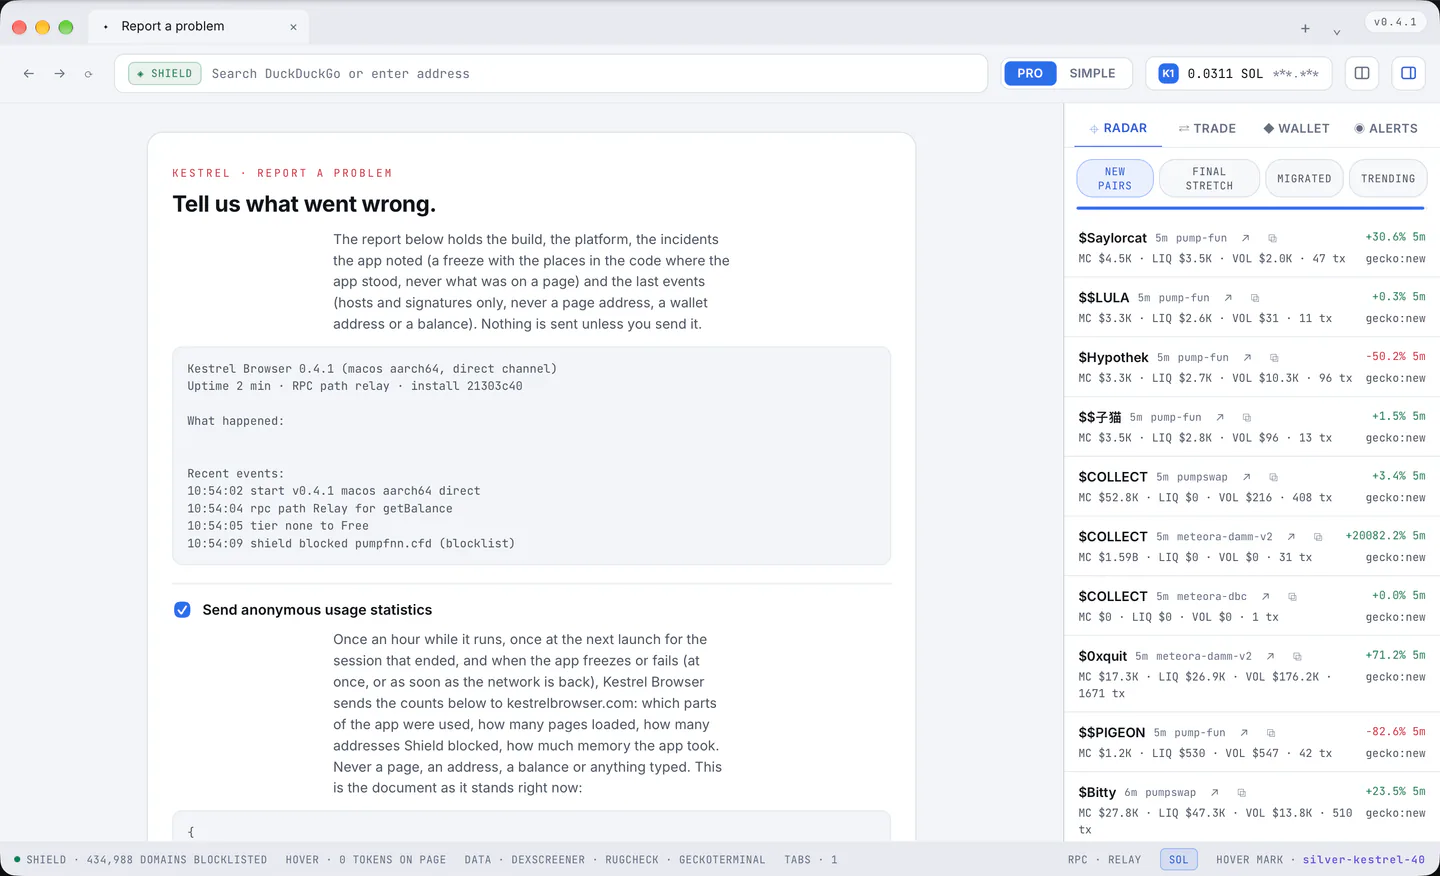Select the $$PIGEON token name
1440x876 pixels.
point(1111,733)
